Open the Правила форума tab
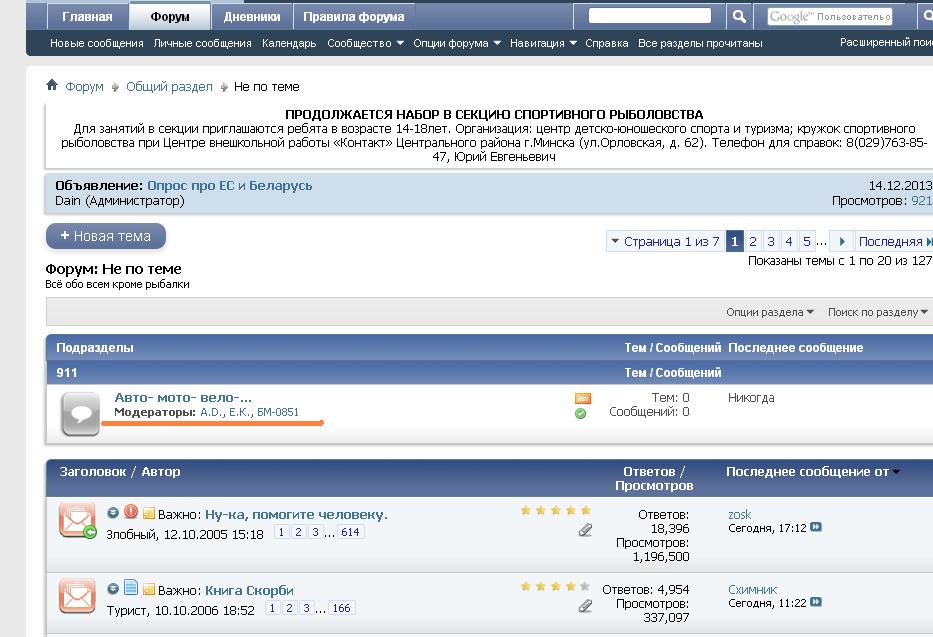This screenshot has height=637, width=933. coord(353,17)
